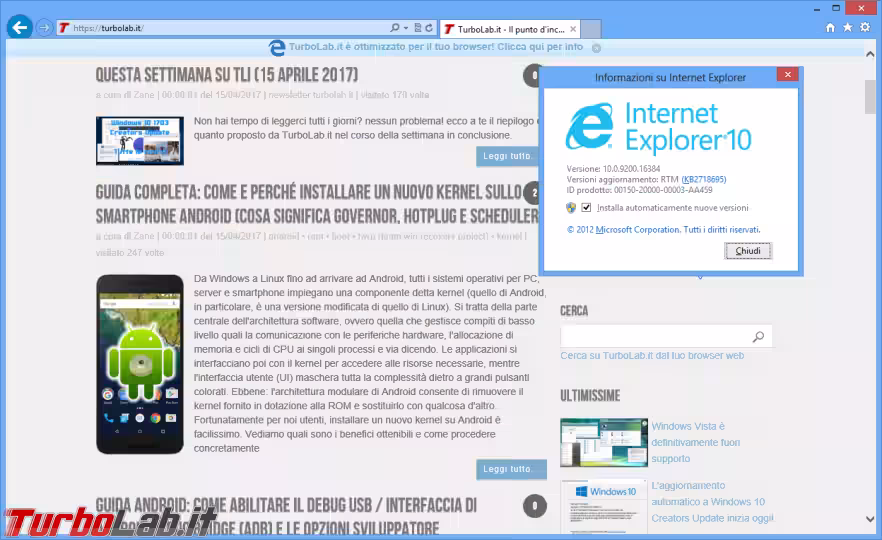Open the Home page icon
This screenshot has width=882, height=540.
[830, 28]
